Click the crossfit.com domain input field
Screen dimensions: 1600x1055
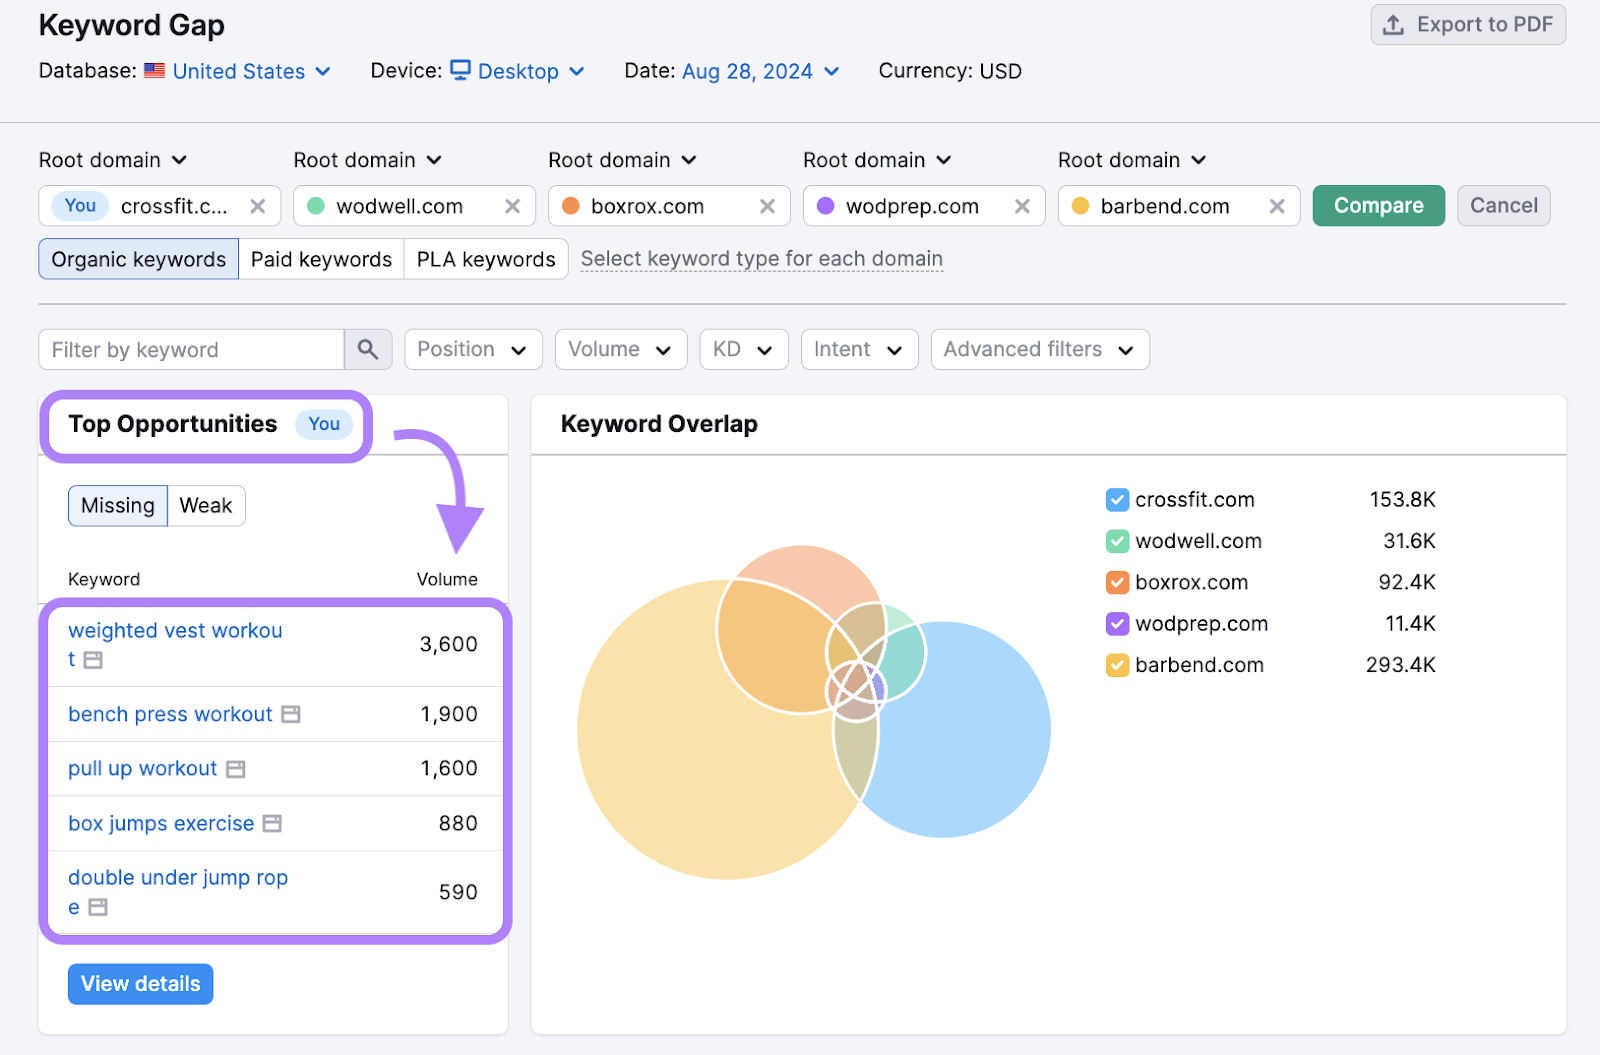[x=160, y=206]
